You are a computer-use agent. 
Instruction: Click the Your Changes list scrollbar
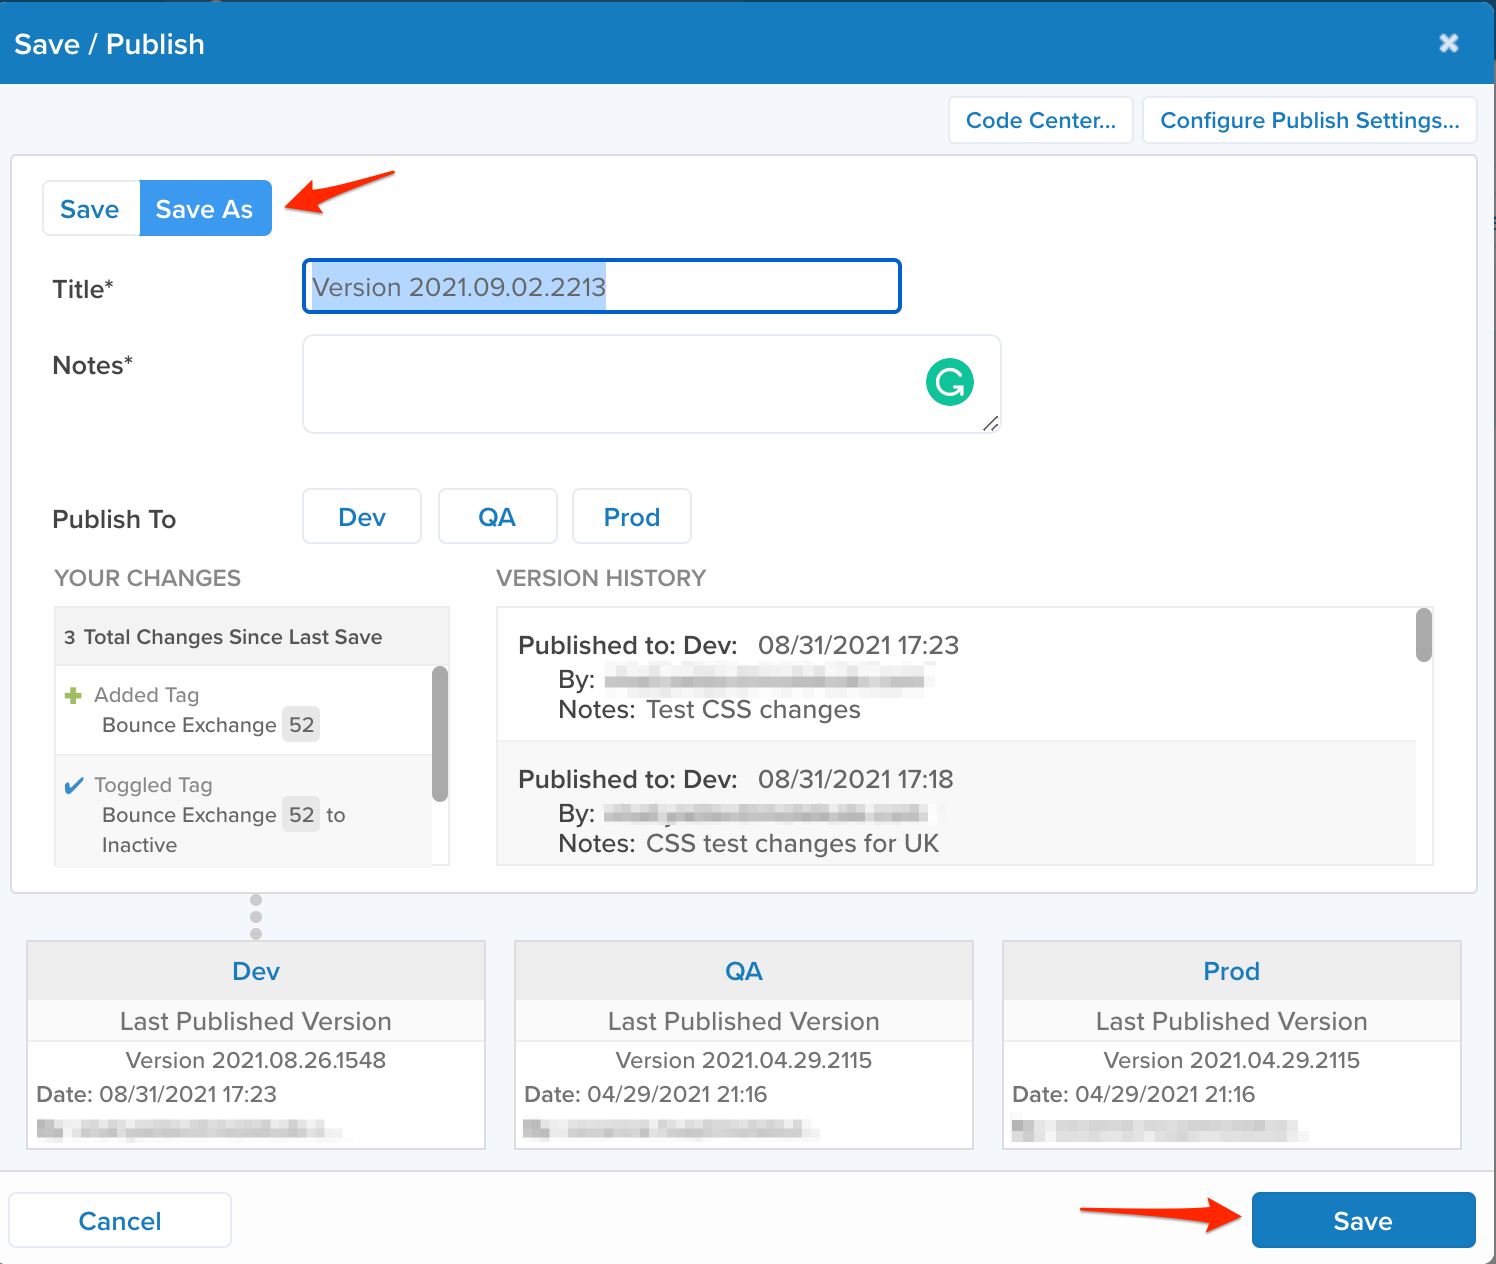coord(440,734)
